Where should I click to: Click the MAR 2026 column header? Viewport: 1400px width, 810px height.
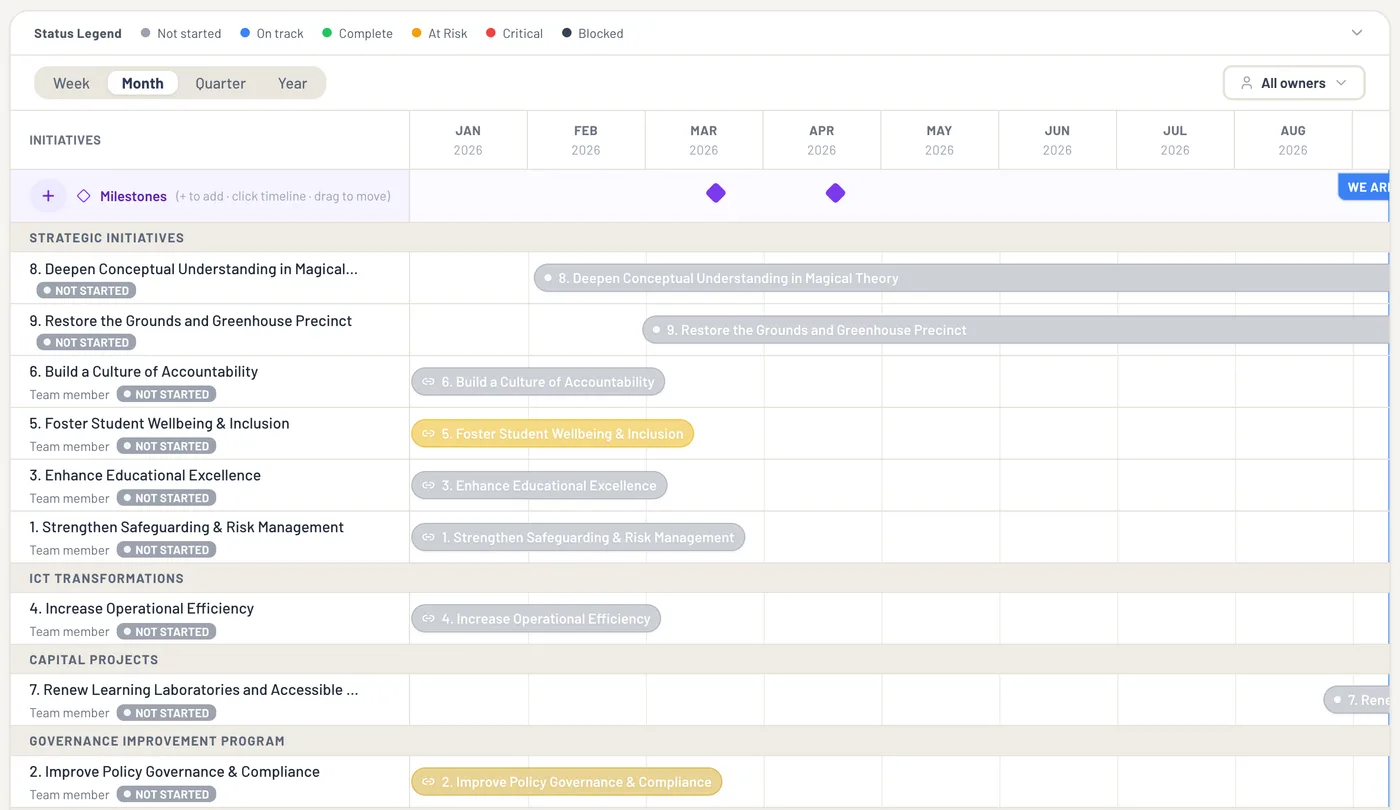(704, 140)
